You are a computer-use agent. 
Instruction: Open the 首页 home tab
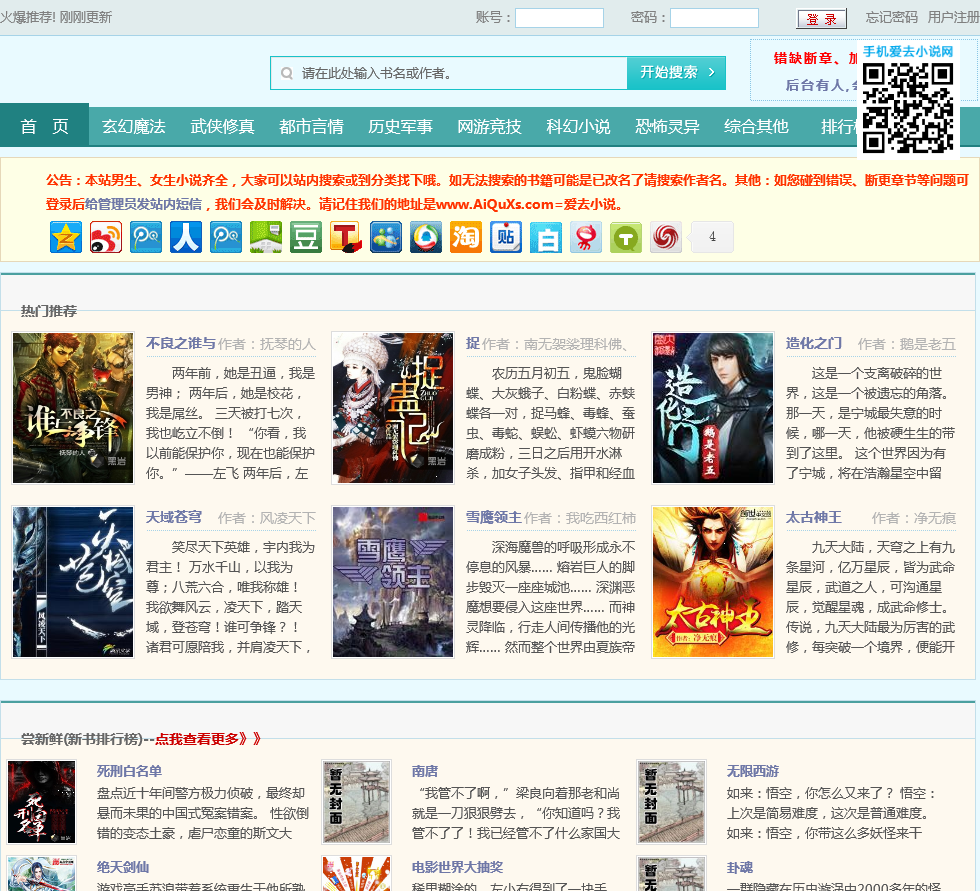point(44,126)
